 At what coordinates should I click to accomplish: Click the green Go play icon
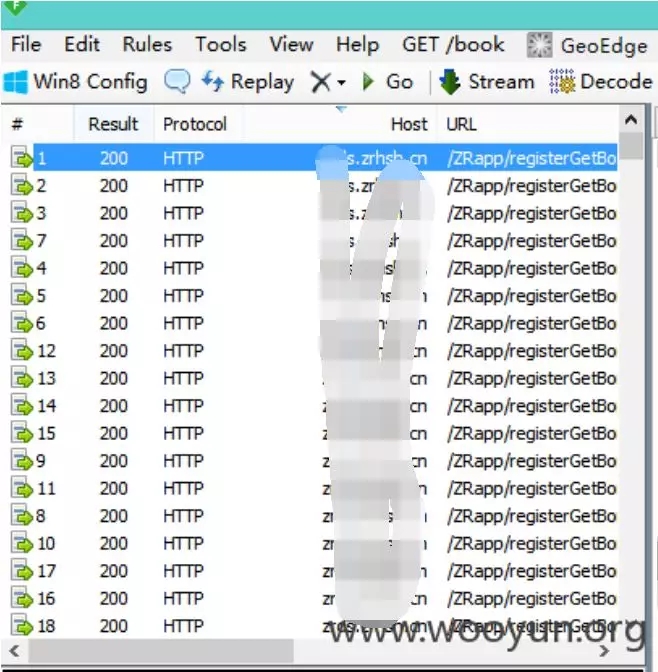pyautogui.click(x=368, y=81)
